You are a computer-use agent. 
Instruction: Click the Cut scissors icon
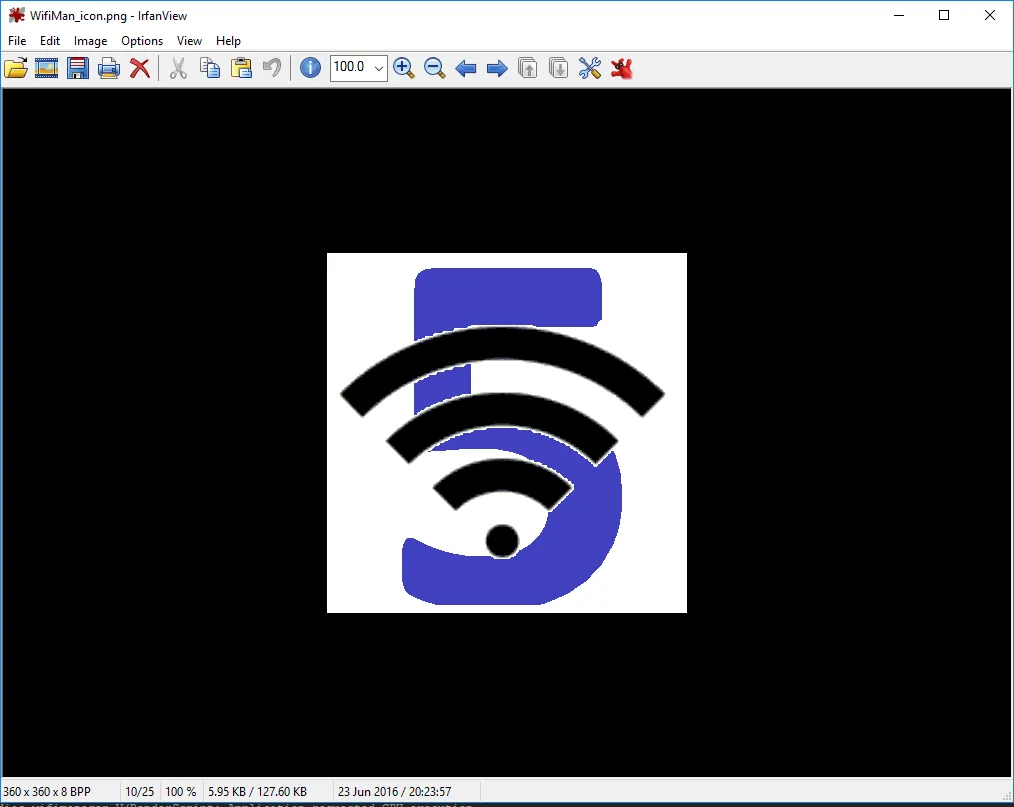pyautogui.click(x=178, y=68)
